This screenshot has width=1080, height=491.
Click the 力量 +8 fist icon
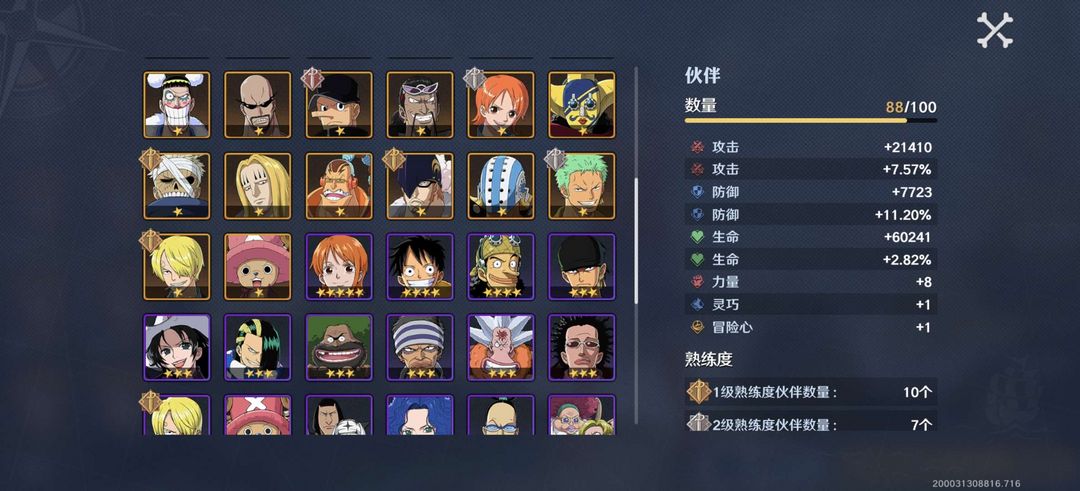click(697, 282)
